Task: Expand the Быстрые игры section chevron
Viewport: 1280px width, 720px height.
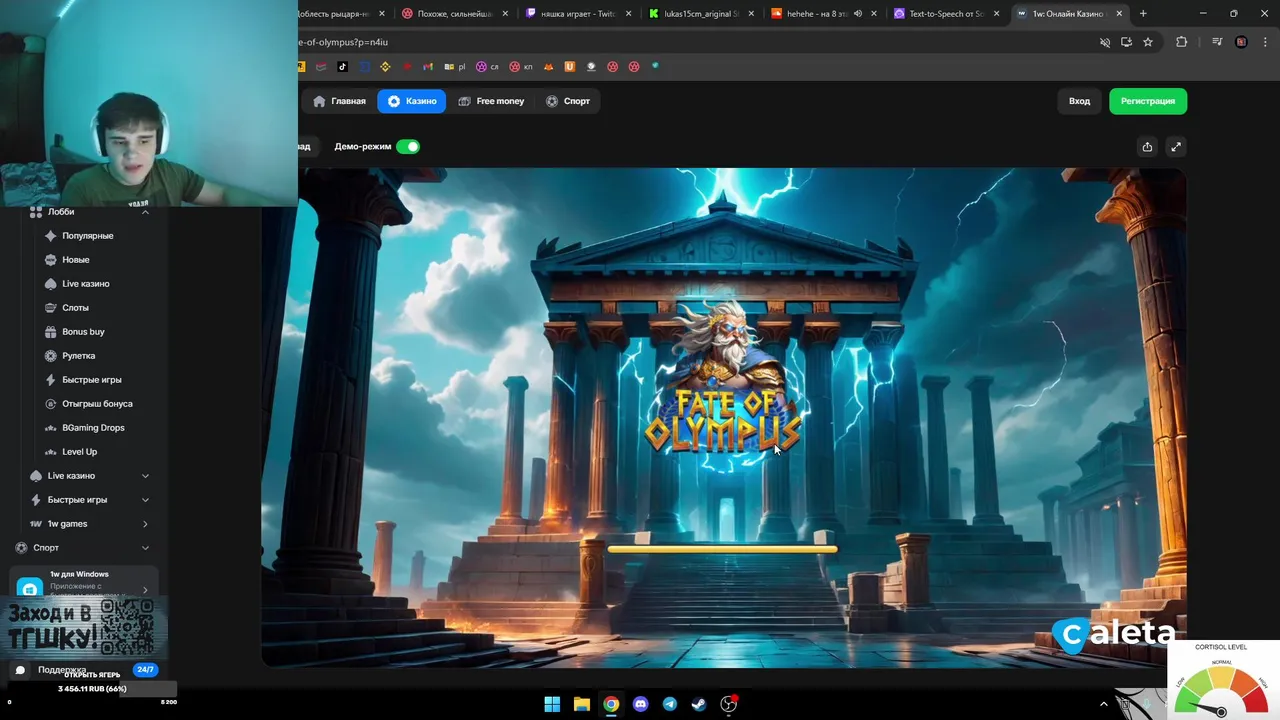Action: 145,500
